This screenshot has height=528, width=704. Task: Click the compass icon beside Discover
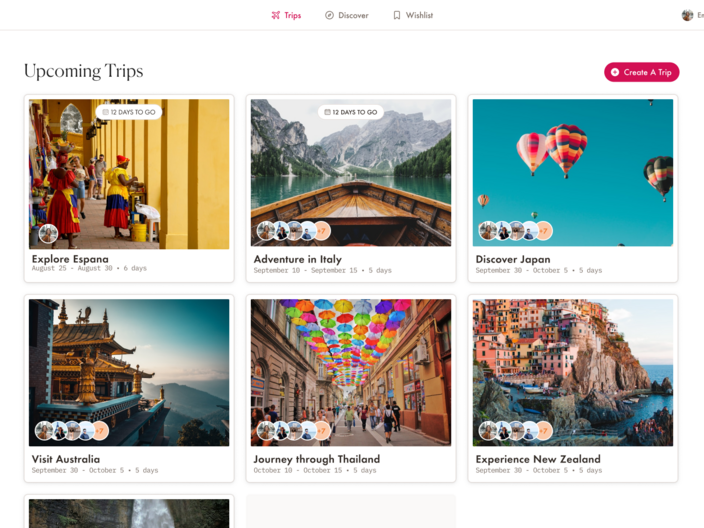tap(329, 15)
